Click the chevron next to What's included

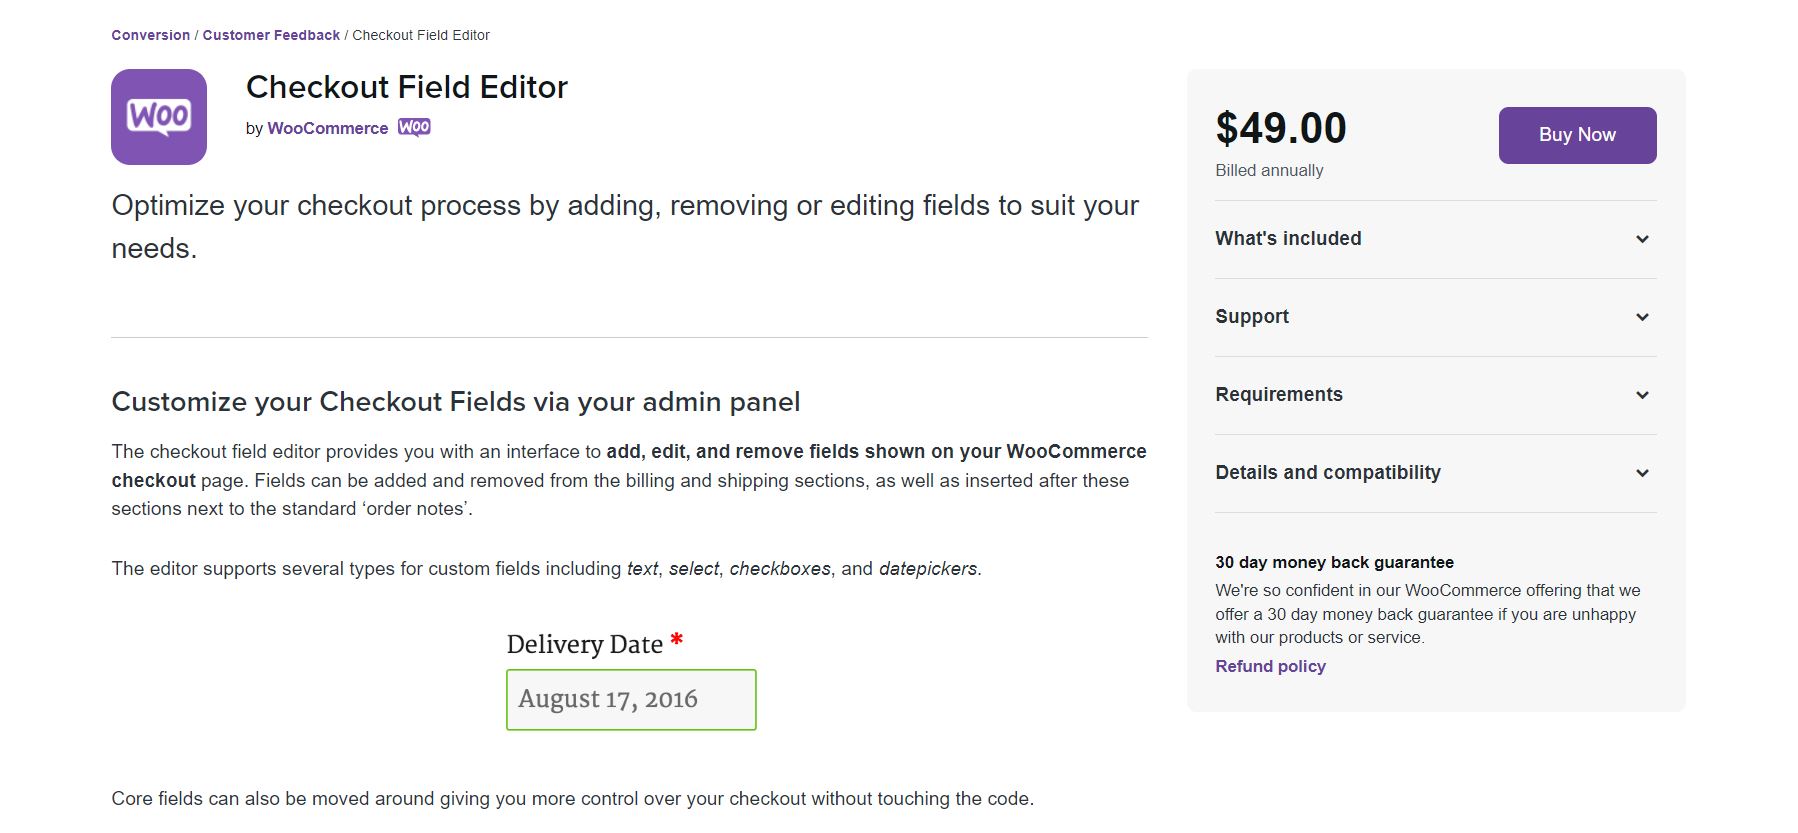tap(1642, 239)
